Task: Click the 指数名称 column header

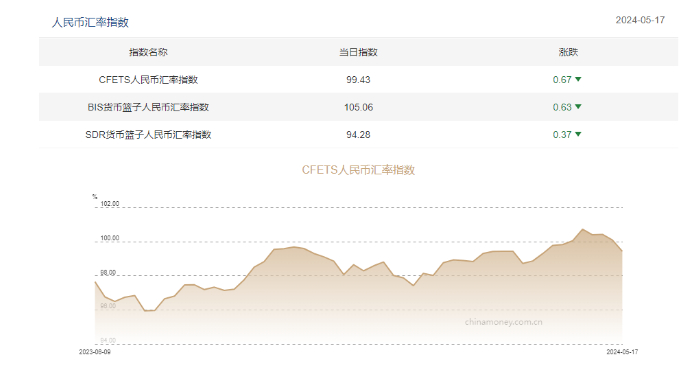Action: pos(148,52)
